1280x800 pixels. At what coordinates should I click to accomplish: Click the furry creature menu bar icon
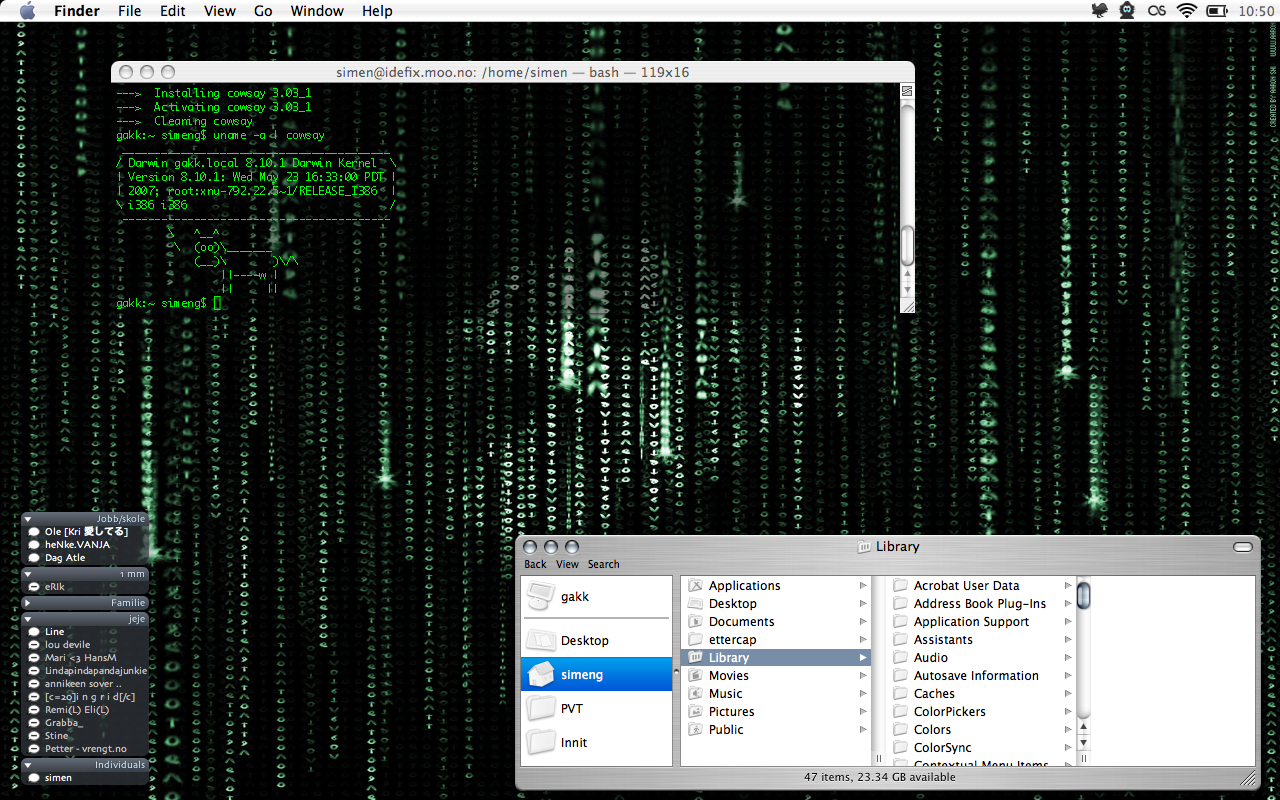coord(1128,11)
